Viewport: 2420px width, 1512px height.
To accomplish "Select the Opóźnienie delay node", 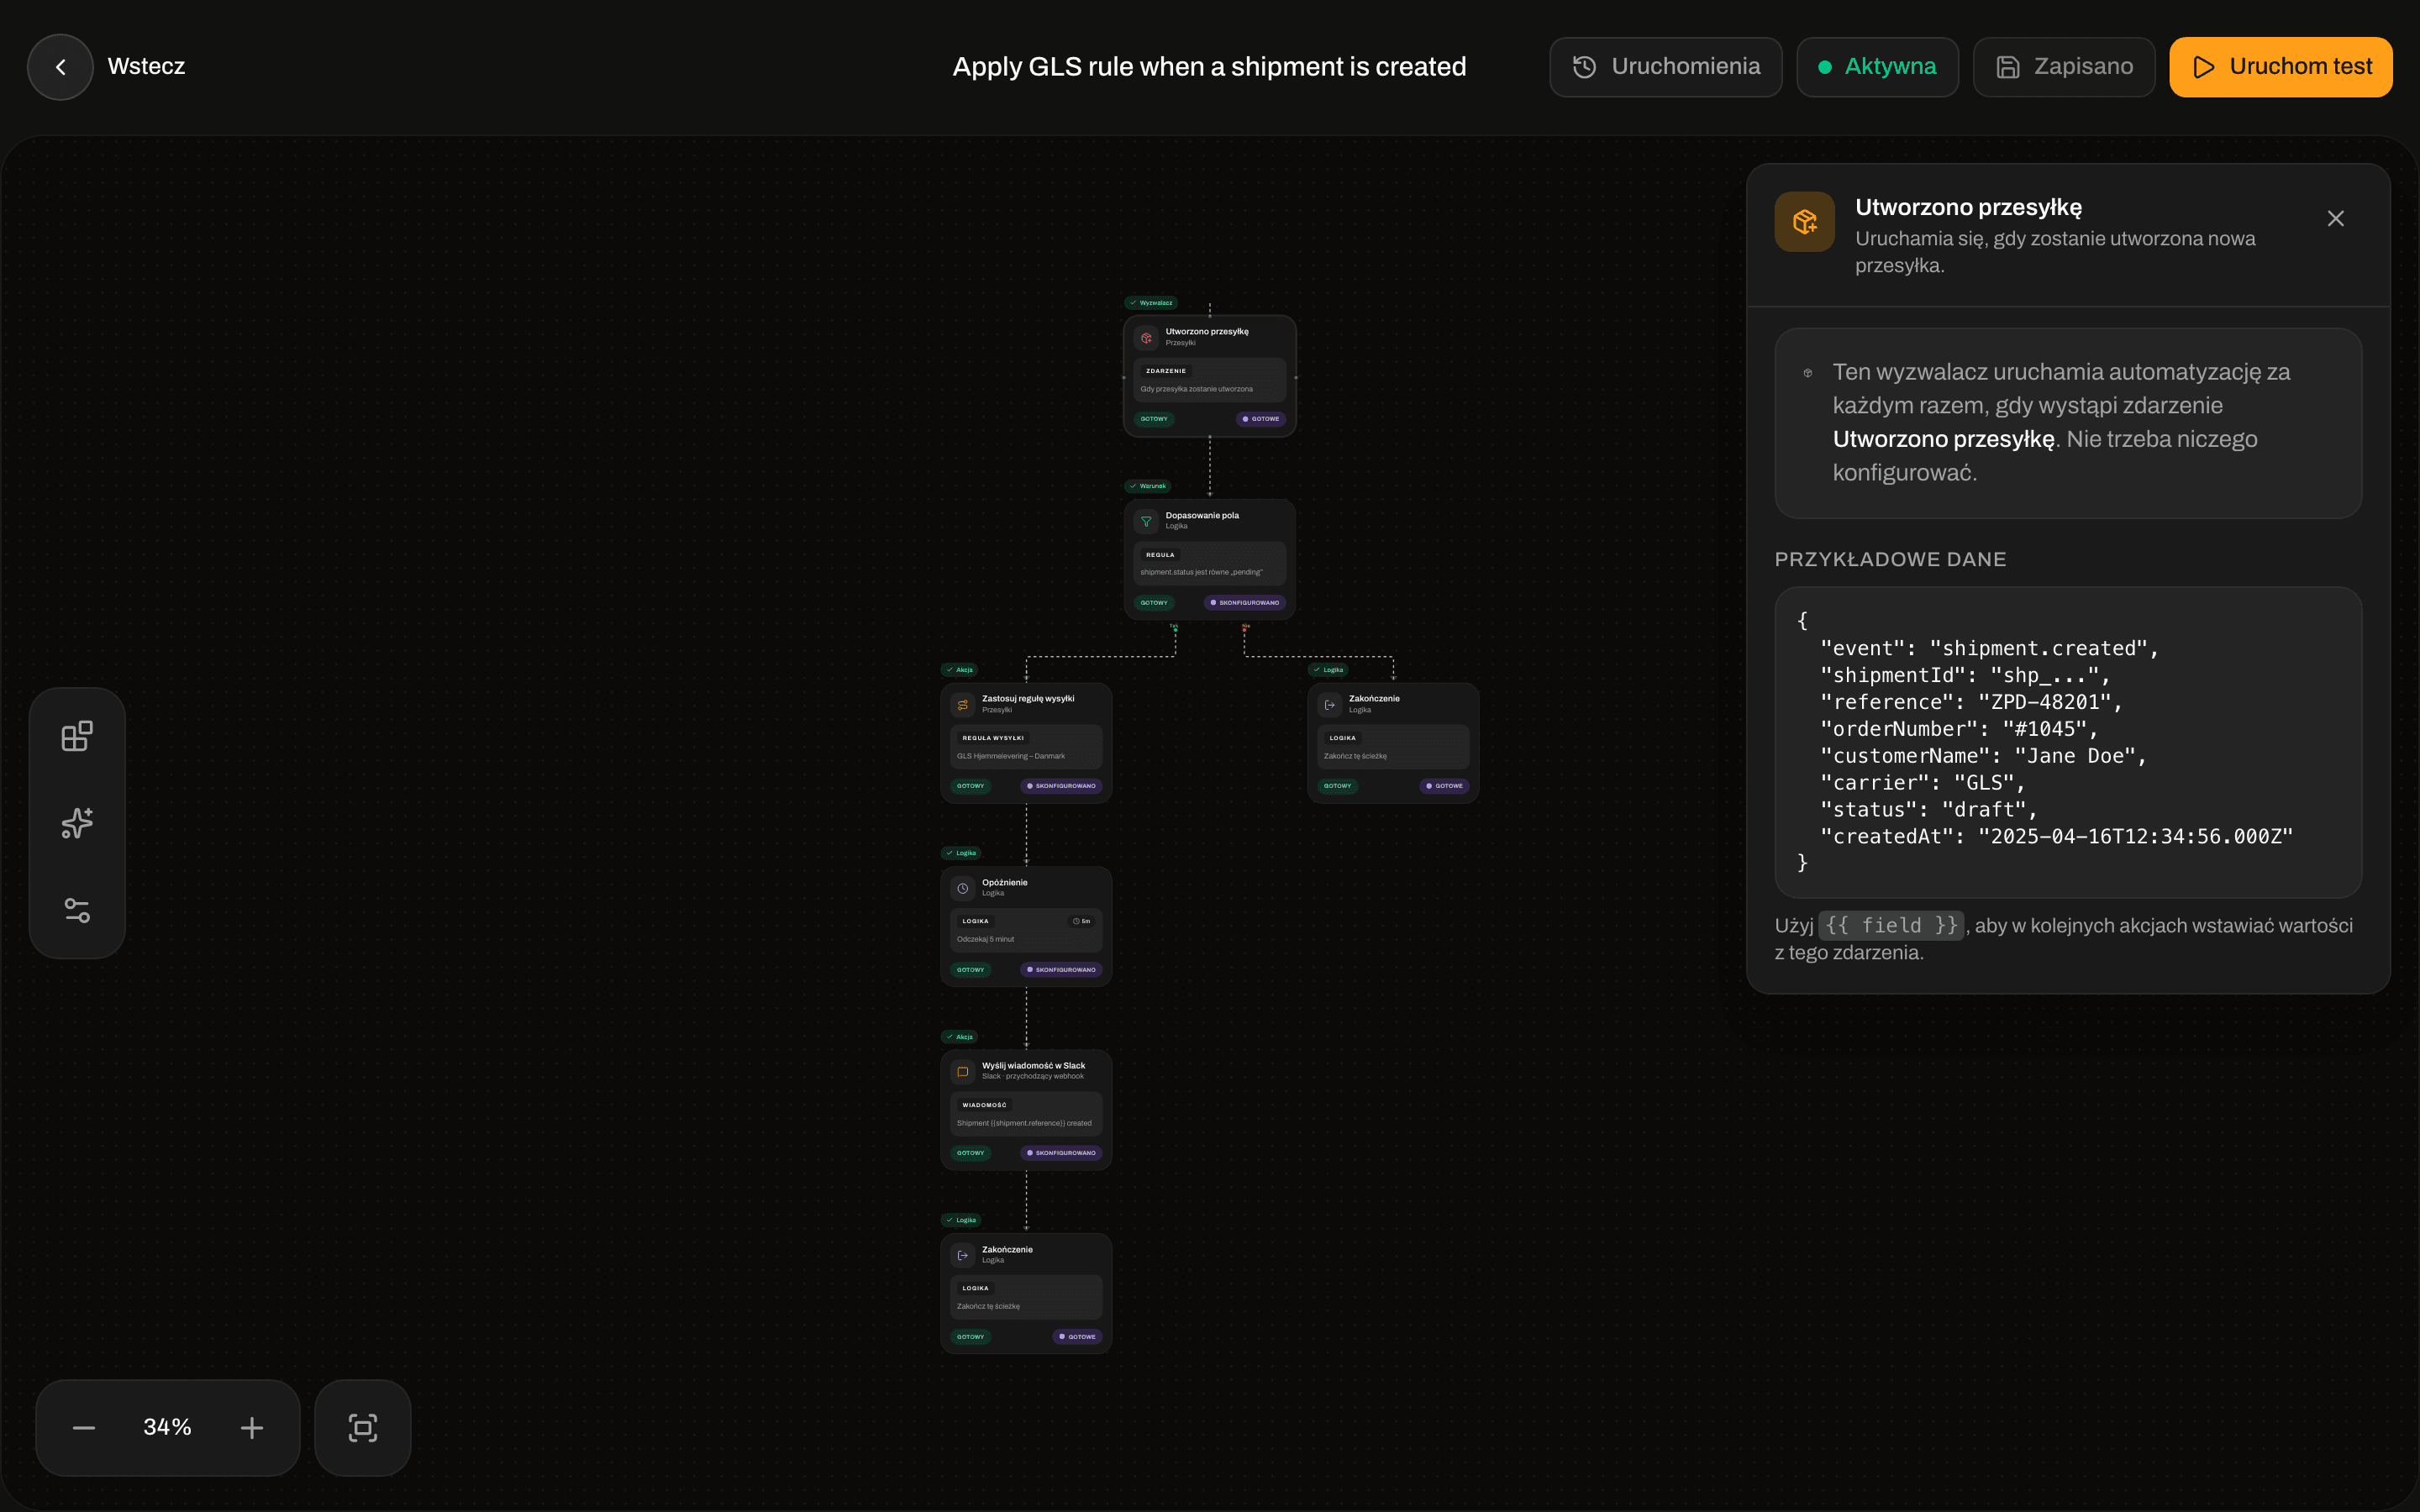I will (1026, 927).
